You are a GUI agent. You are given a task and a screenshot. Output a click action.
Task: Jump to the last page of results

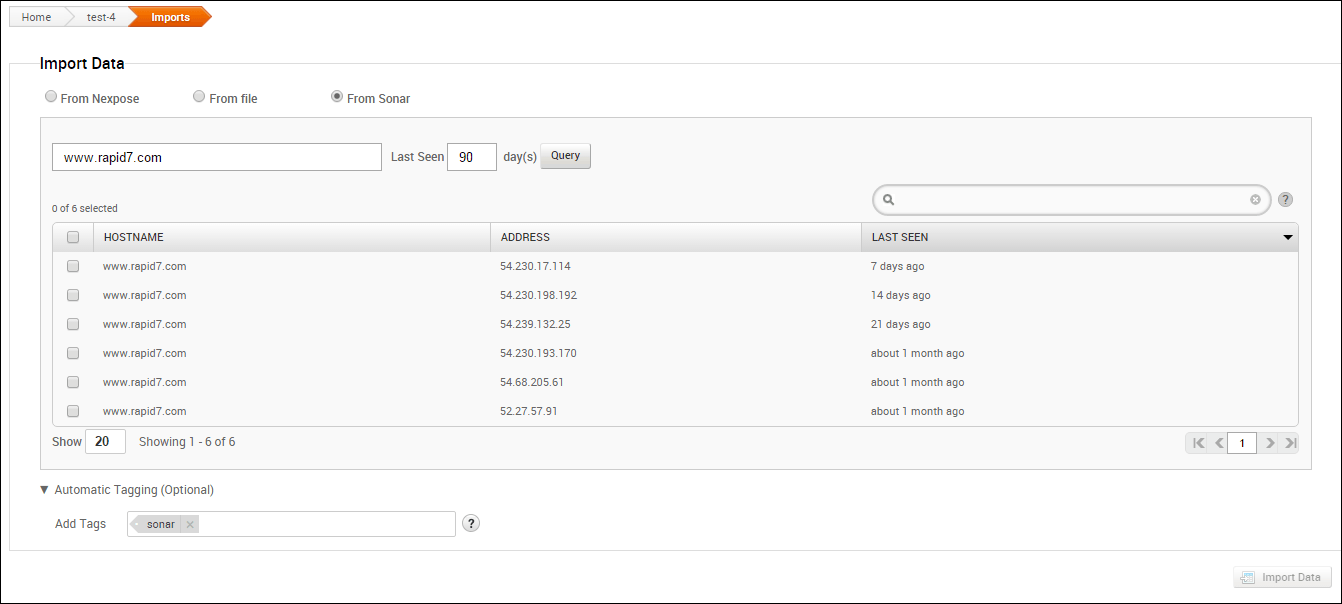pyautogui.click(x=1290, y=443)
